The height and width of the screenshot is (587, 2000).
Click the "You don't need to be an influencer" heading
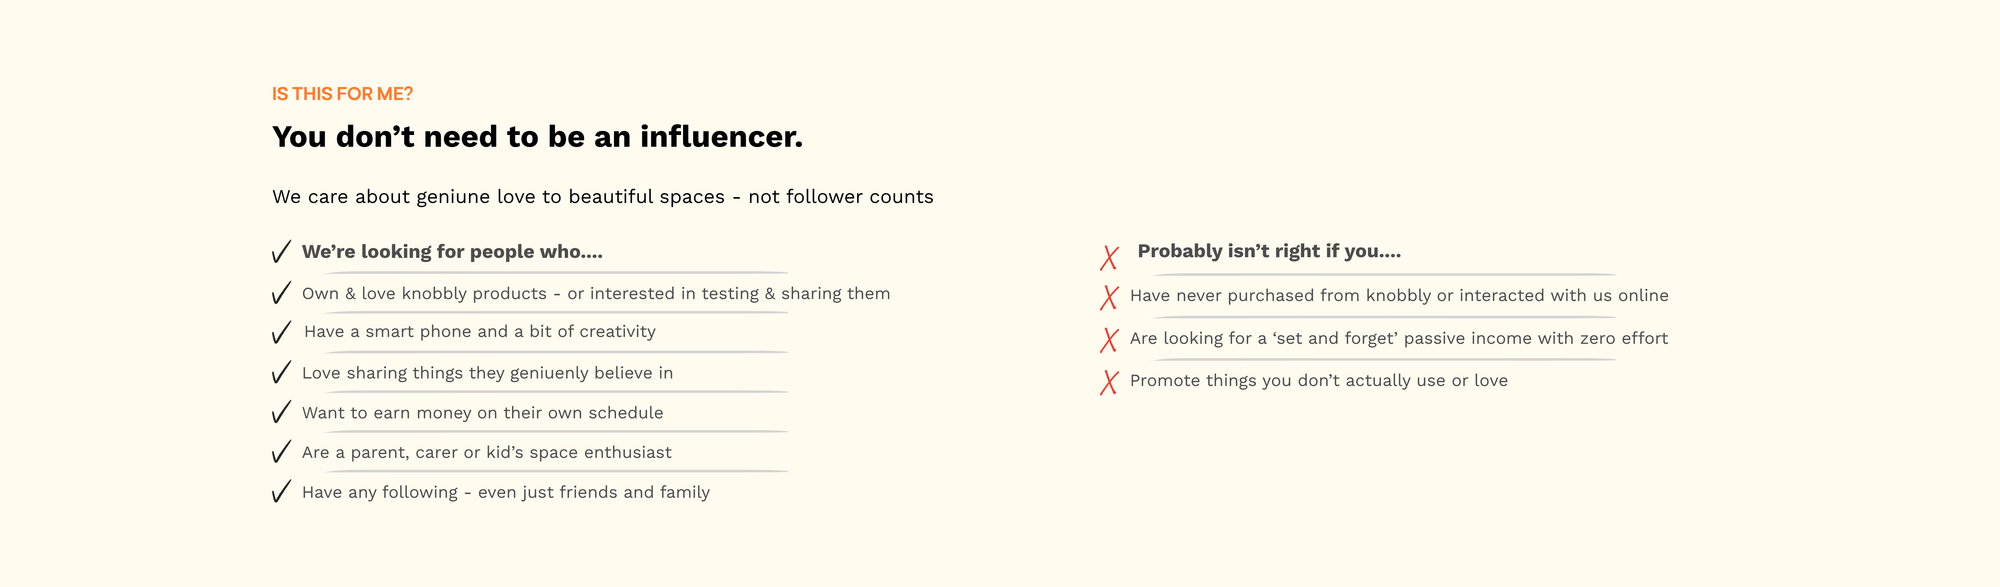(x=537, y=137)
